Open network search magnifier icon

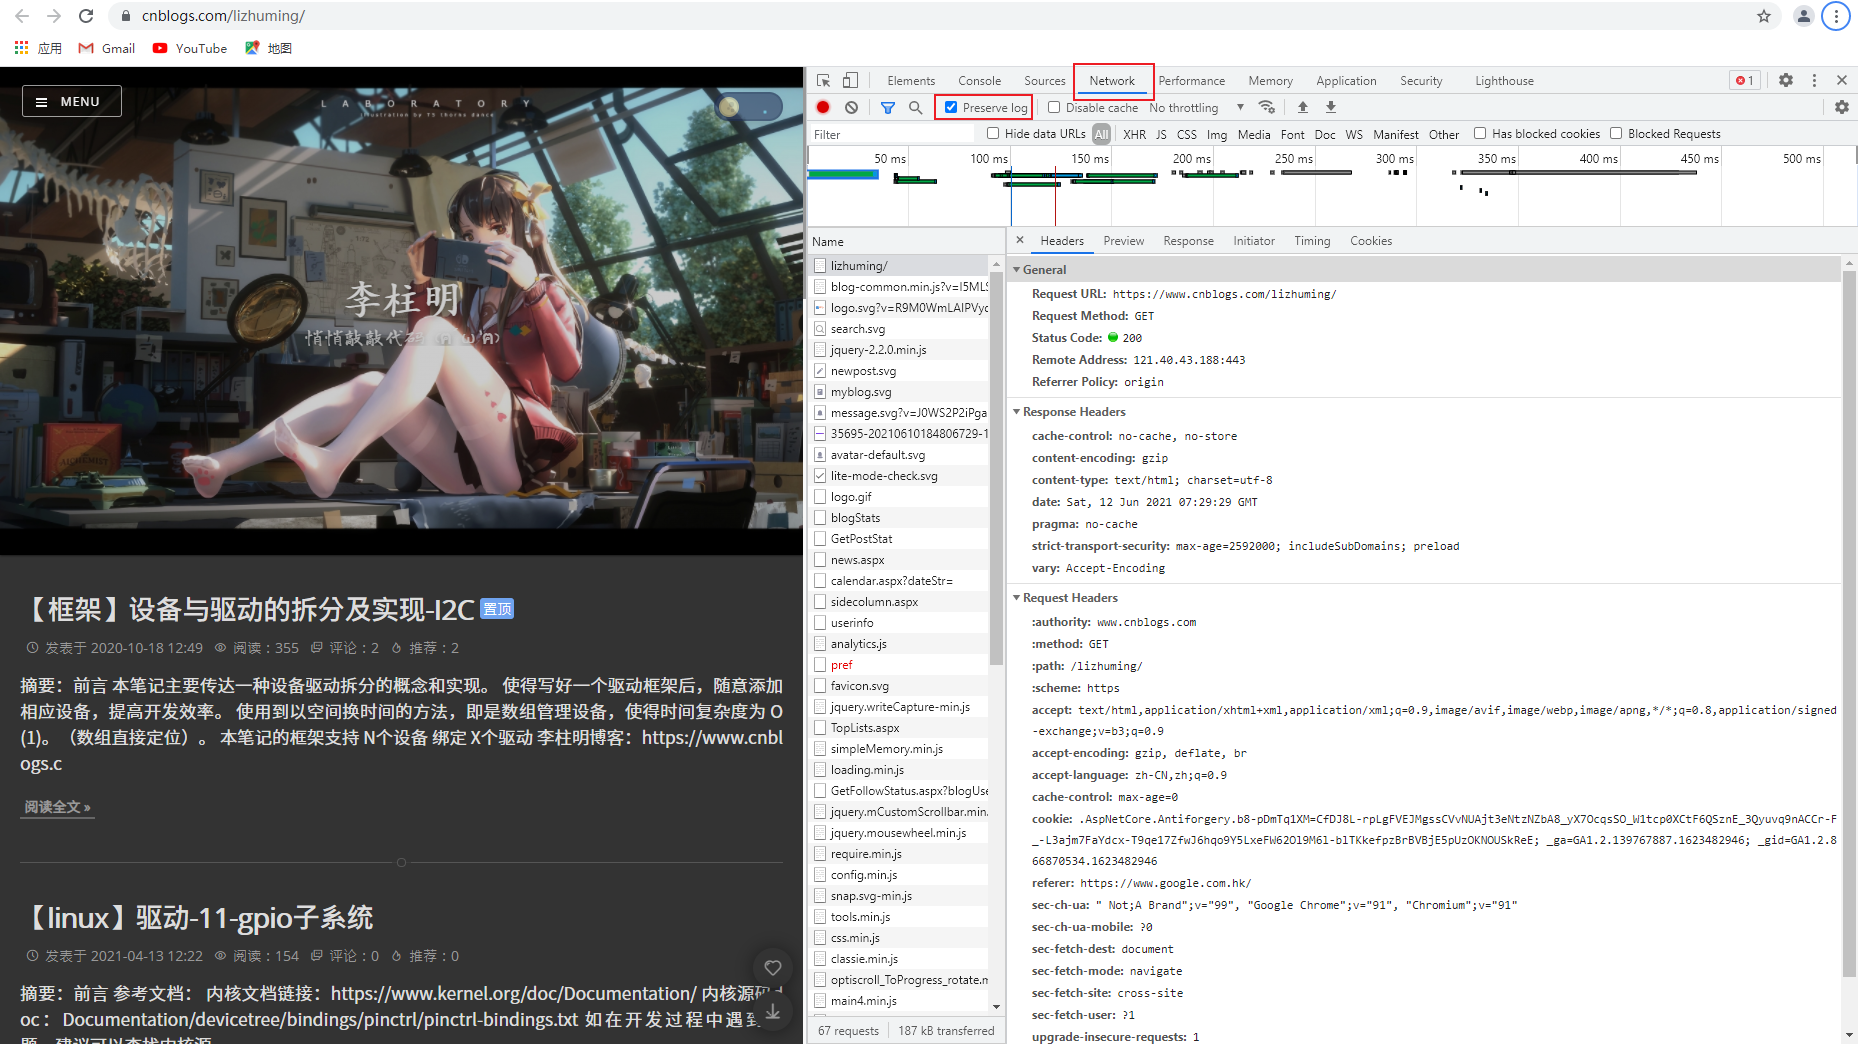coord(915,107)
